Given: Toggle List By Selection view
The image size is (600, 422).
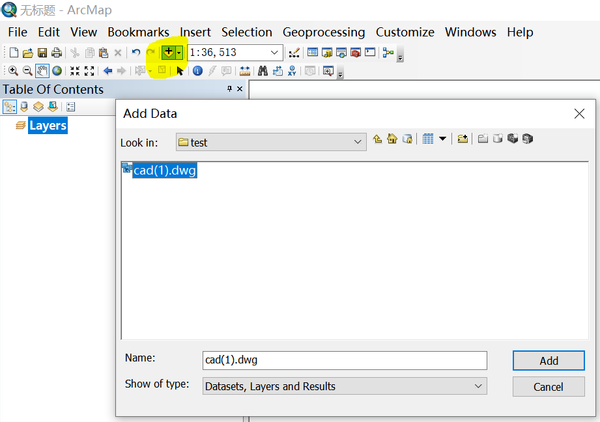Looking at the screenshot, I should [x=53, y=107].
